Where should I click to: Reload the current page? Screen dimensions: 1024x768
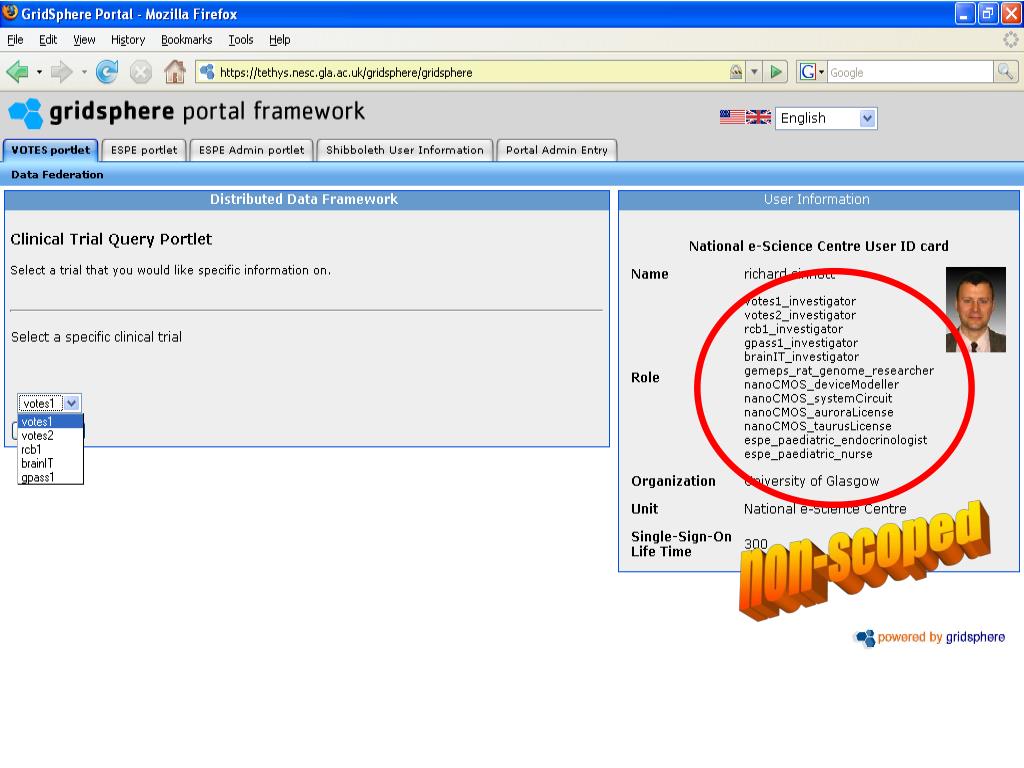tap(106, 72)
